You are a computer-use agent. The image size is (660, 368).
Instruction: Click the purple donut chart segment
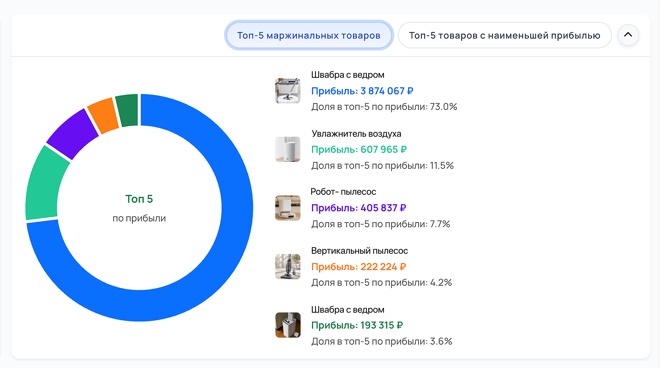(x=72, y=134)
